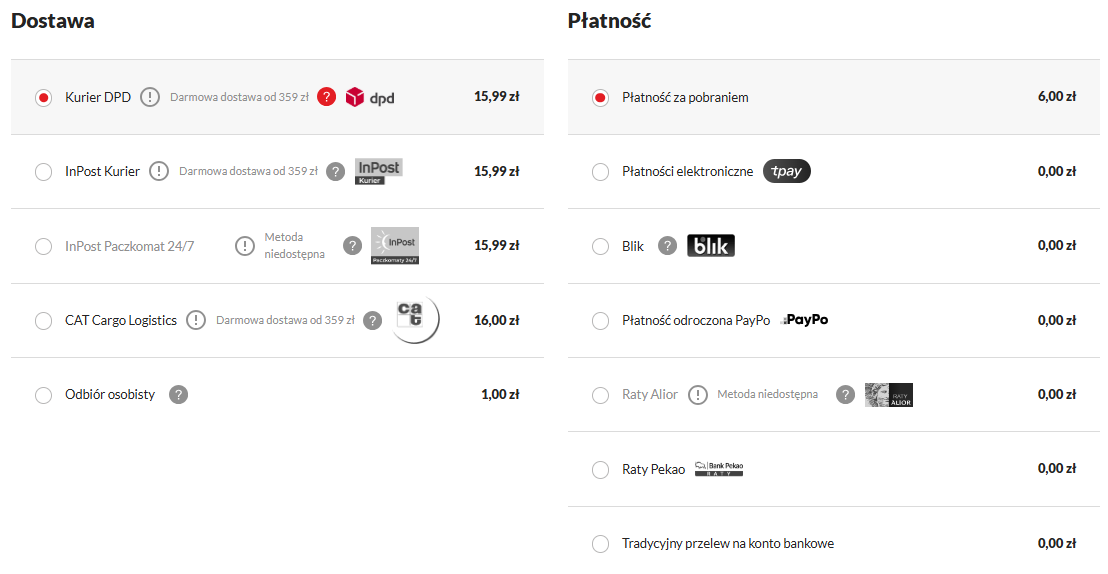Click the DPD courier logo
The height and width of the screenshot is (574, 1108).
click(370, 97)
